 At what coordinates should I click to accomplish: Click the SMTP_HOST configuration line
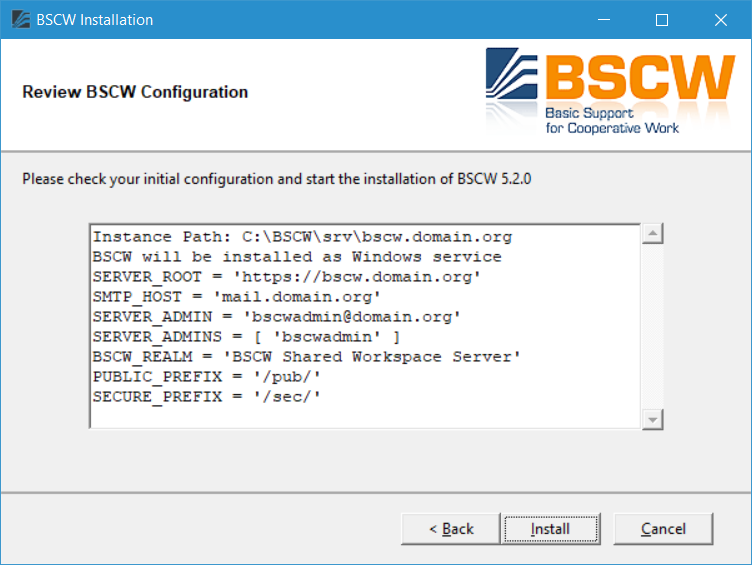coord(236,297)
